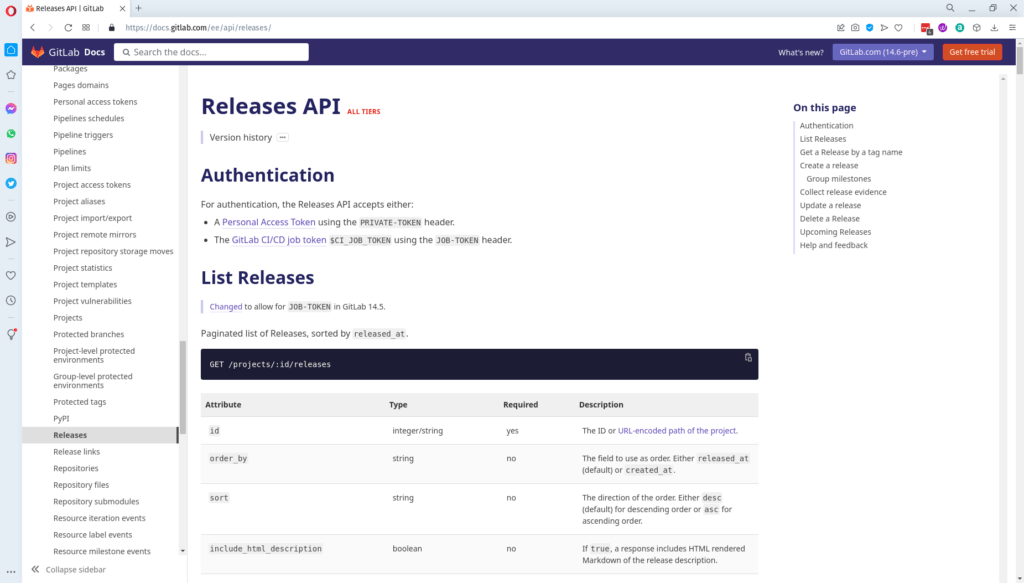Close the Releases API tab

pyautogui.click(x=123, y=8)
